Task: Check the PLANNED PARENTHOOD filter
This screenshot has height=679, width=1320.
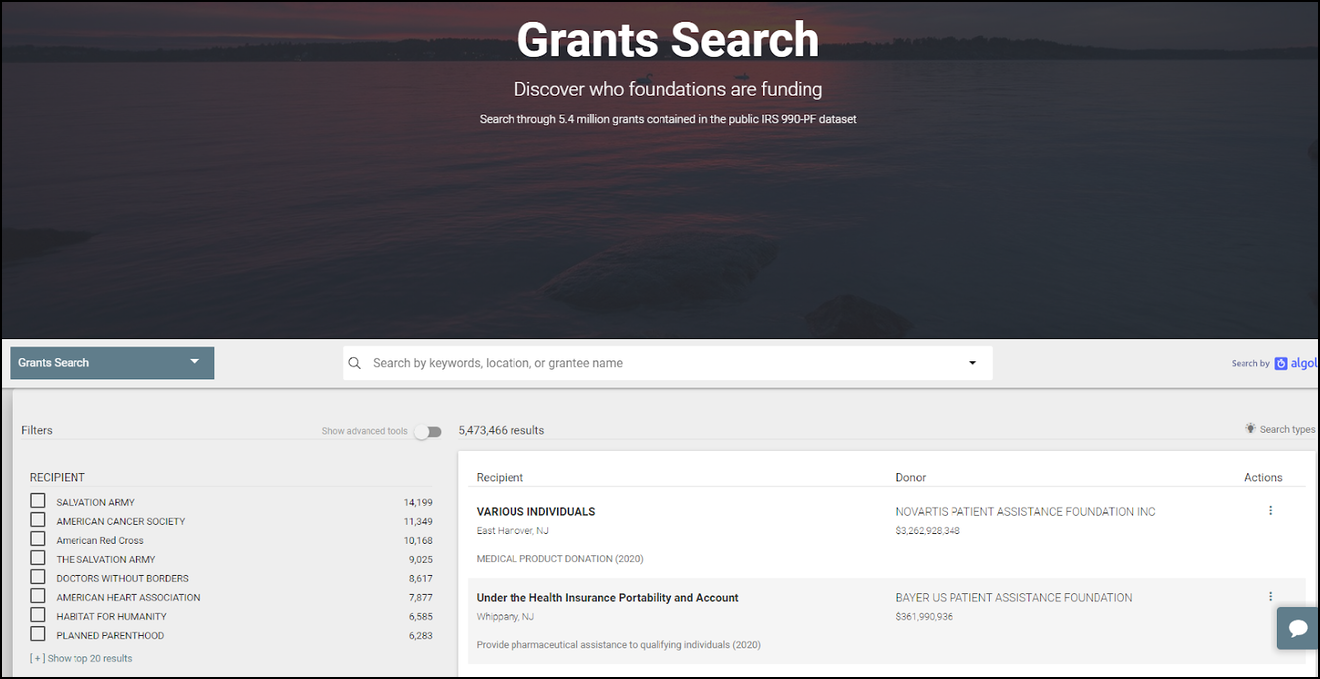Action: click(x=38, y=634)
